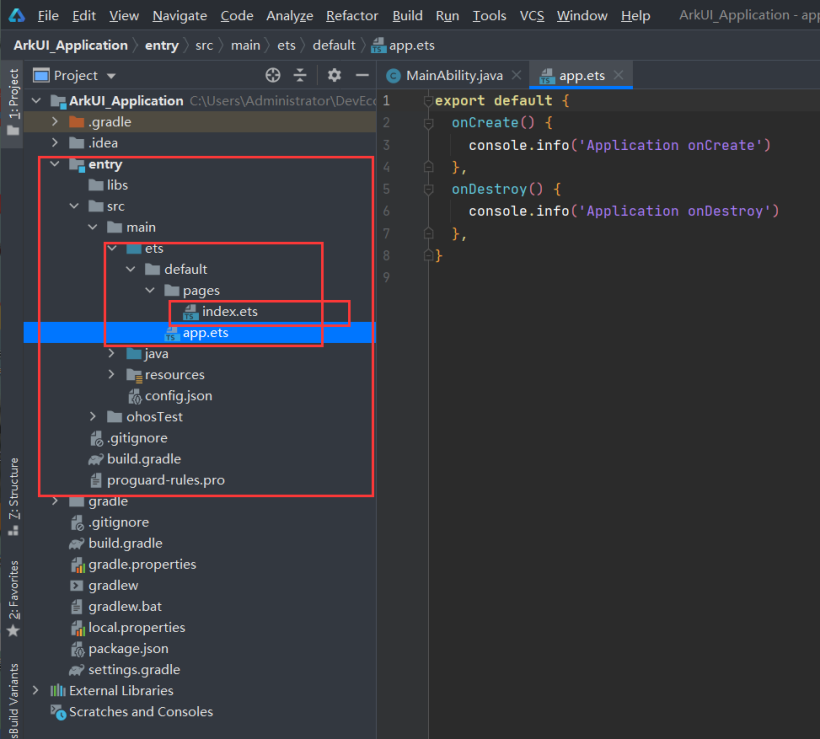Open the Project view dropdown
Viewport: 820px width, 739px height.
click(111, 76)
